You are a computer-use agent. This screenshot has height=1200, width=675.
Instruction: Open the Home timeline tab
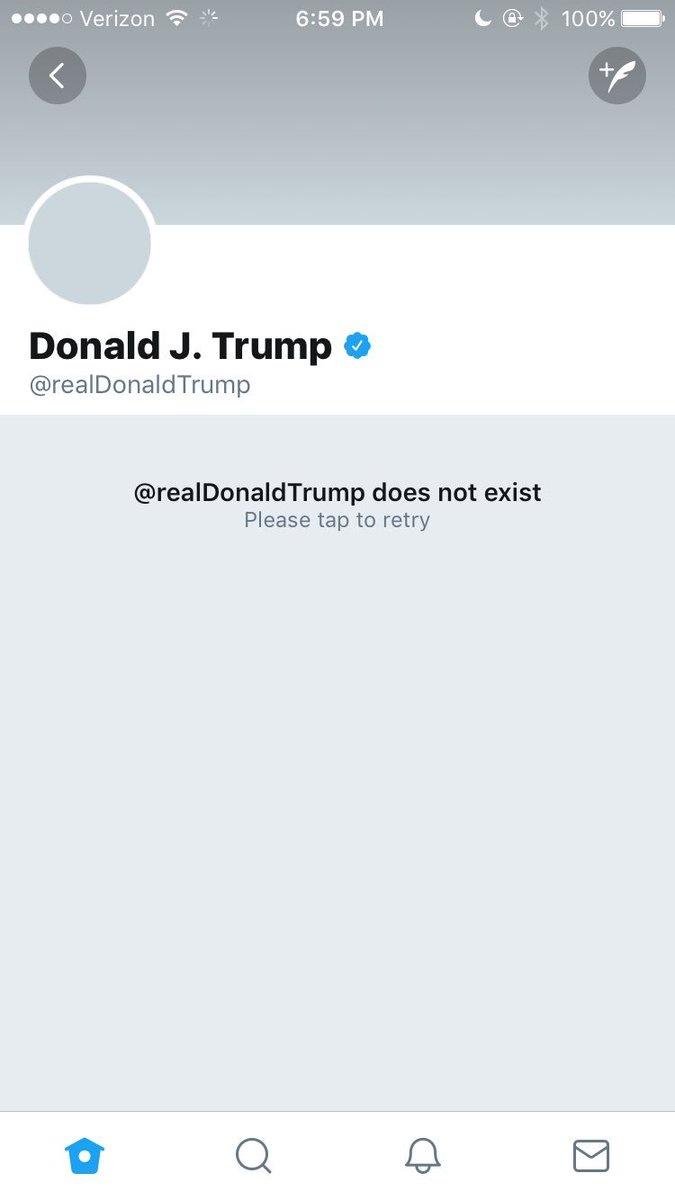84,1156
